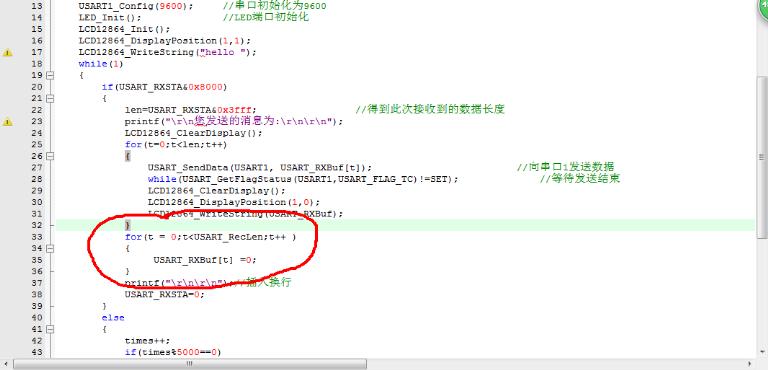Click the horizontal scrollbar right arrow
The height and width of the screenshot is (370, 768).
click(x=751, y=364)
